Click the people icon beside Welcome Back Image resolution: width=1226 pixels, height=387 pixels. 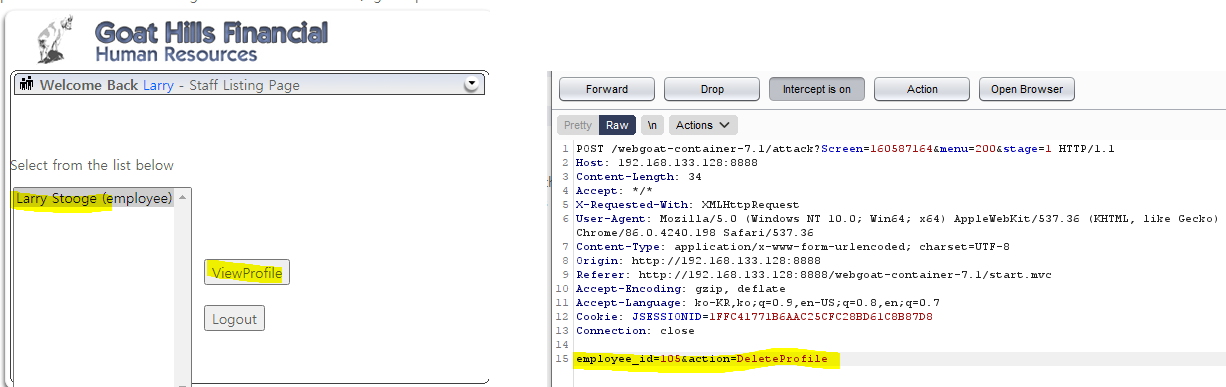pyautogui.click(x=26, y=85)
